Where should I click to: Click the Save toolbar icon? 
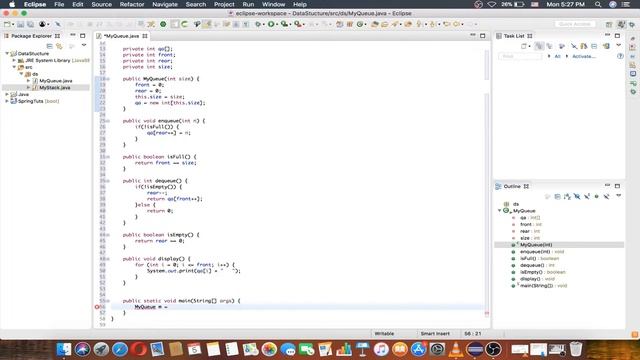[20, 24]
